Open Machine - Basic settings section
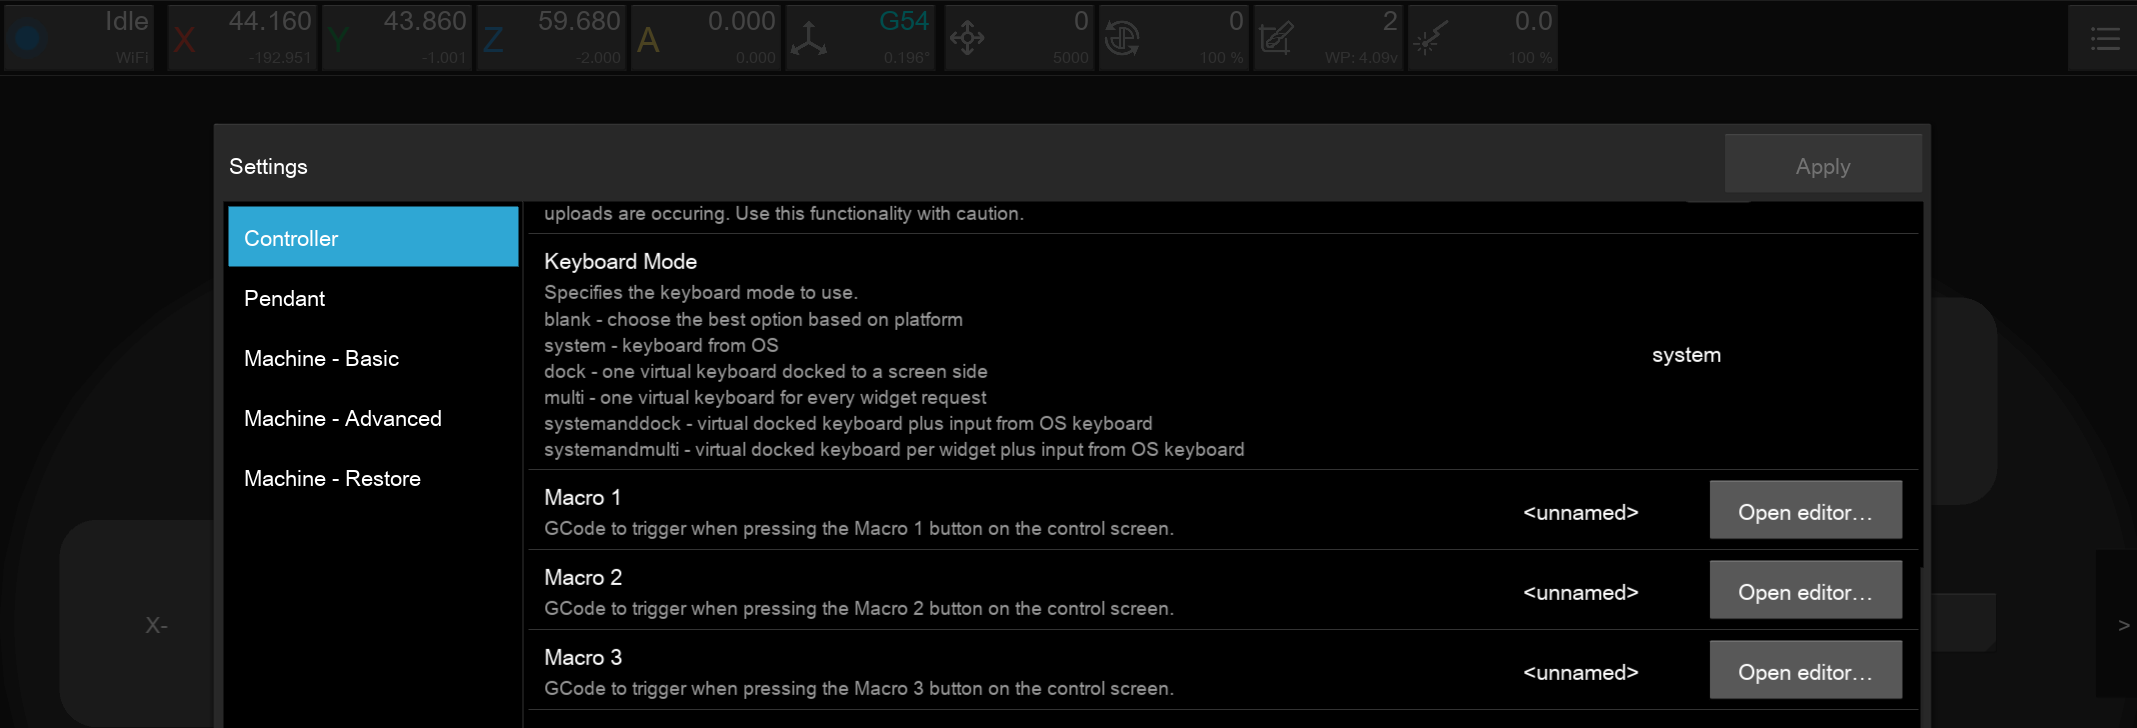 373,358
